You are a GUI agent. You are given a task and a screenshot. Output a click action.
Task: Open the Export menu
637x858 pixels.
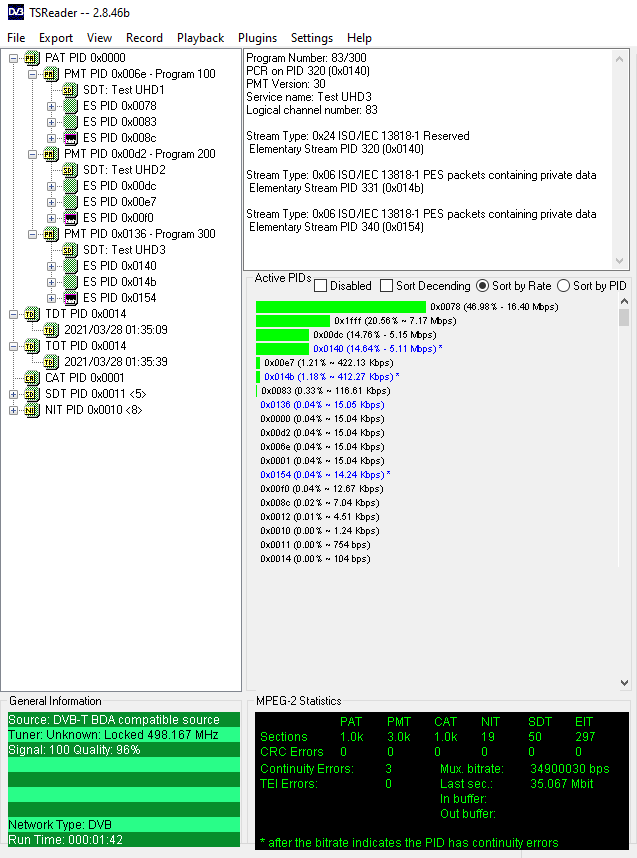[x=56, y=38]
